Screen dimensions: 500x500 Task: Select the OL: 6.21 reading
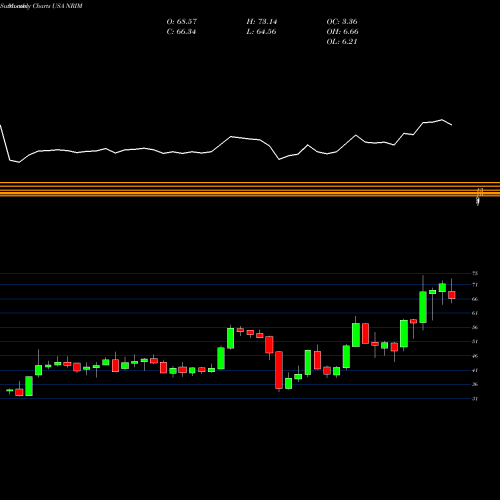(x=342, y=42)
